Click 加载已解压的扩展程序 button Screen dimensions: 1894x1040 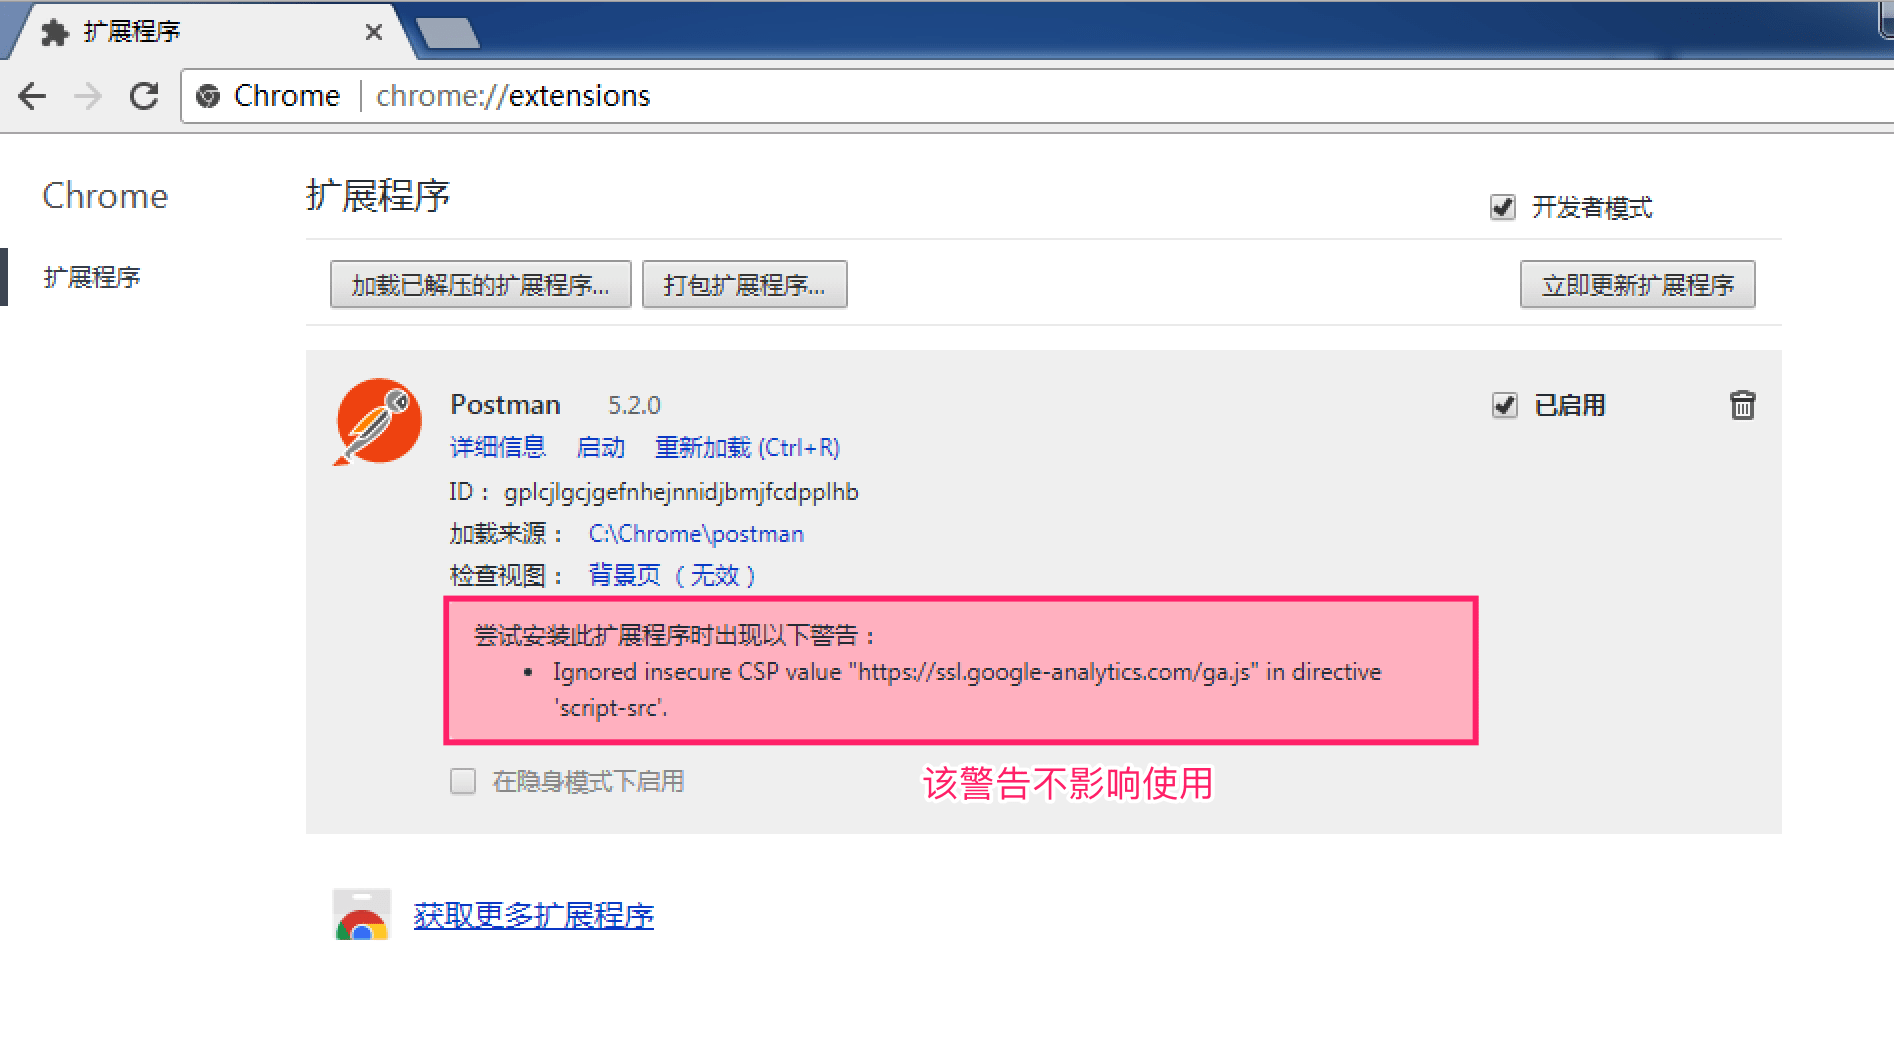(480, 285)
